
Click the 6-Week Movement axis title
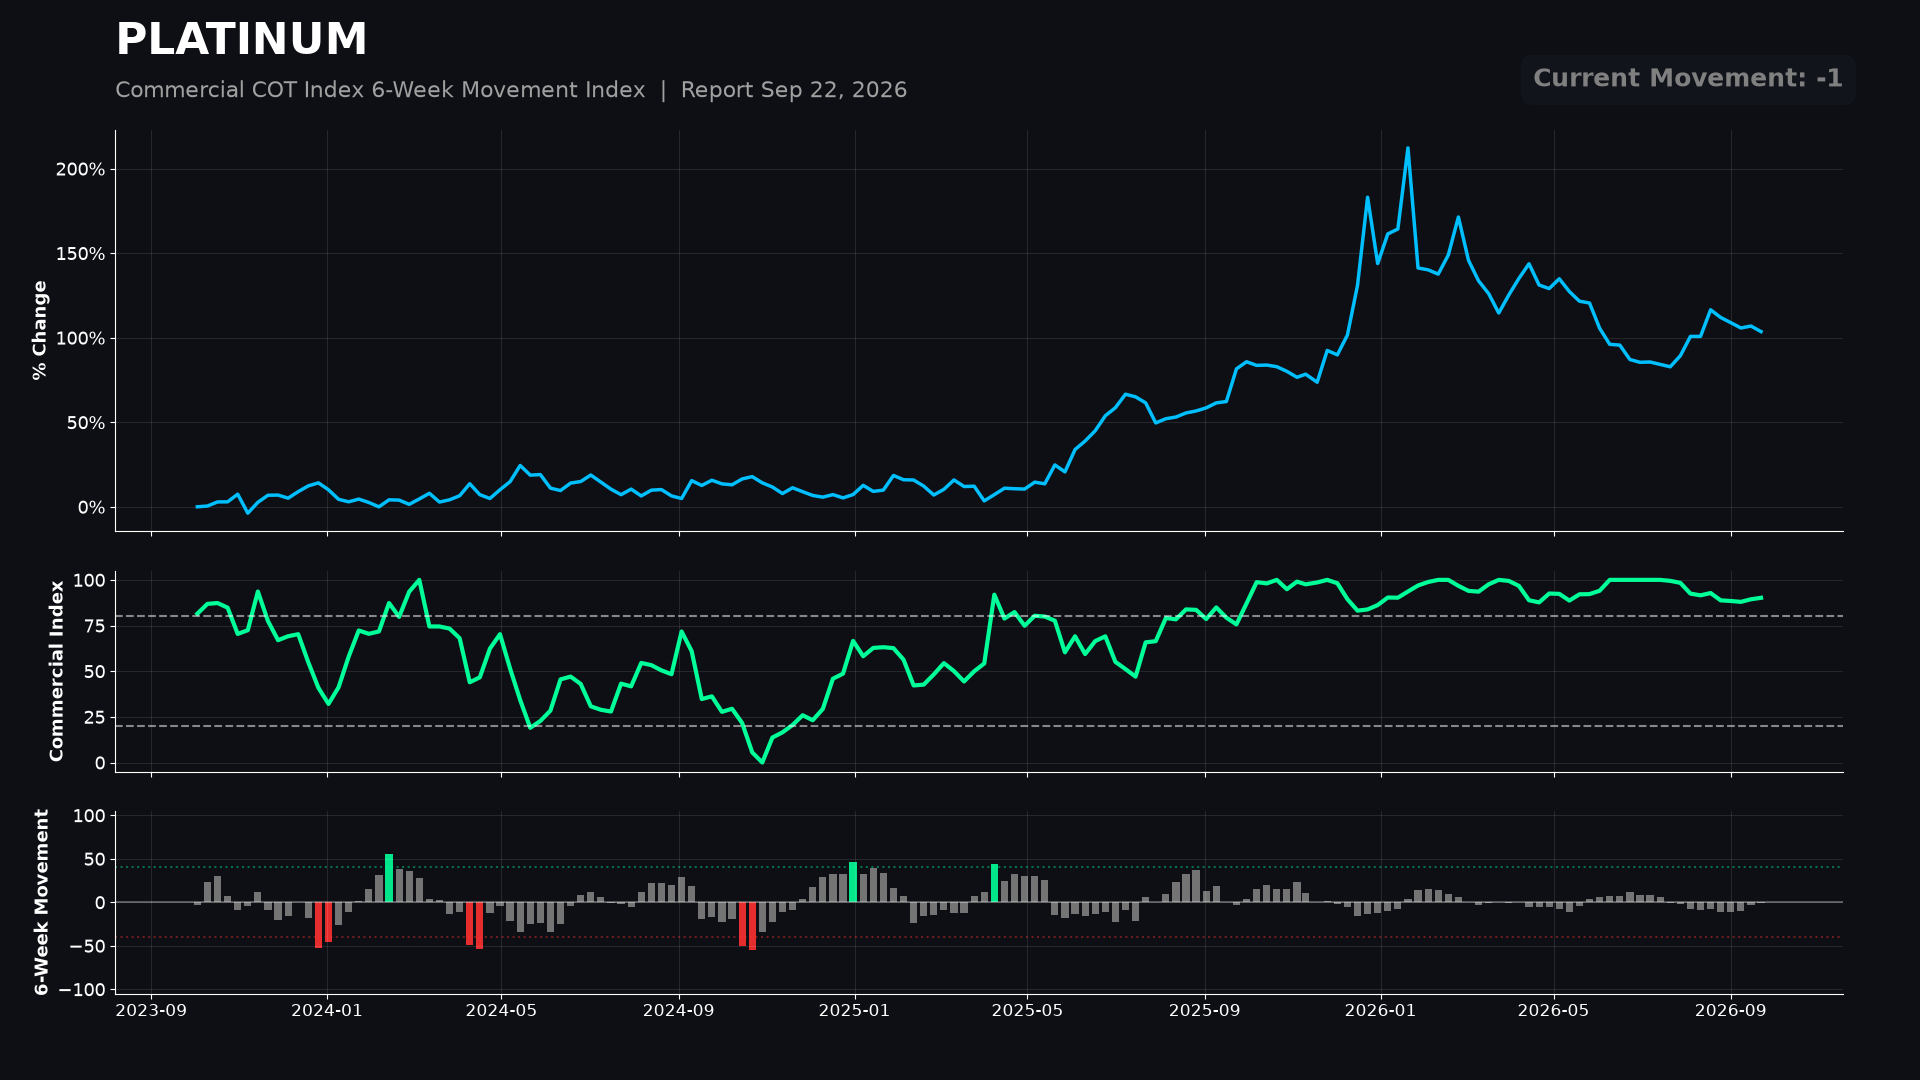click(42, 902)
